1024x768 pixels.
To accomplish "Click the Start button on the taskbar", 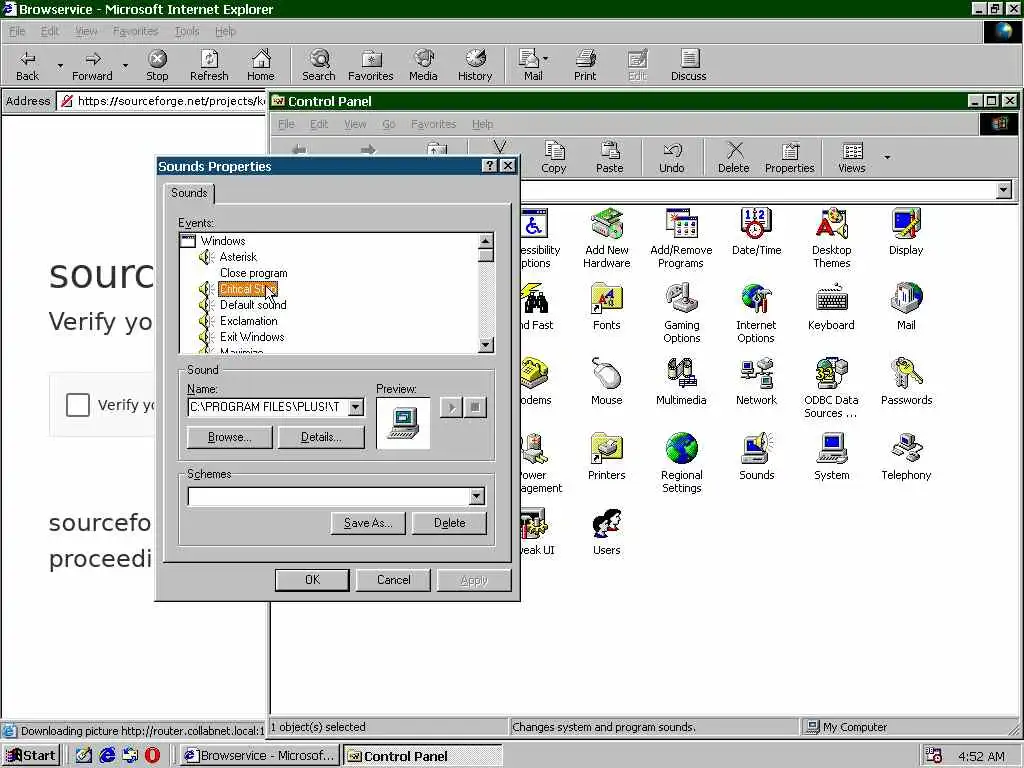I will click(31, 756).
